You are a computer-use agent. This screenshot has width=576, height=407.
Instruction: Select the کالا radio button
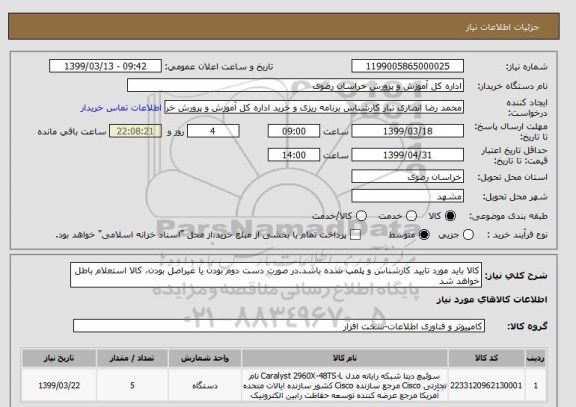tap(450, 216)
